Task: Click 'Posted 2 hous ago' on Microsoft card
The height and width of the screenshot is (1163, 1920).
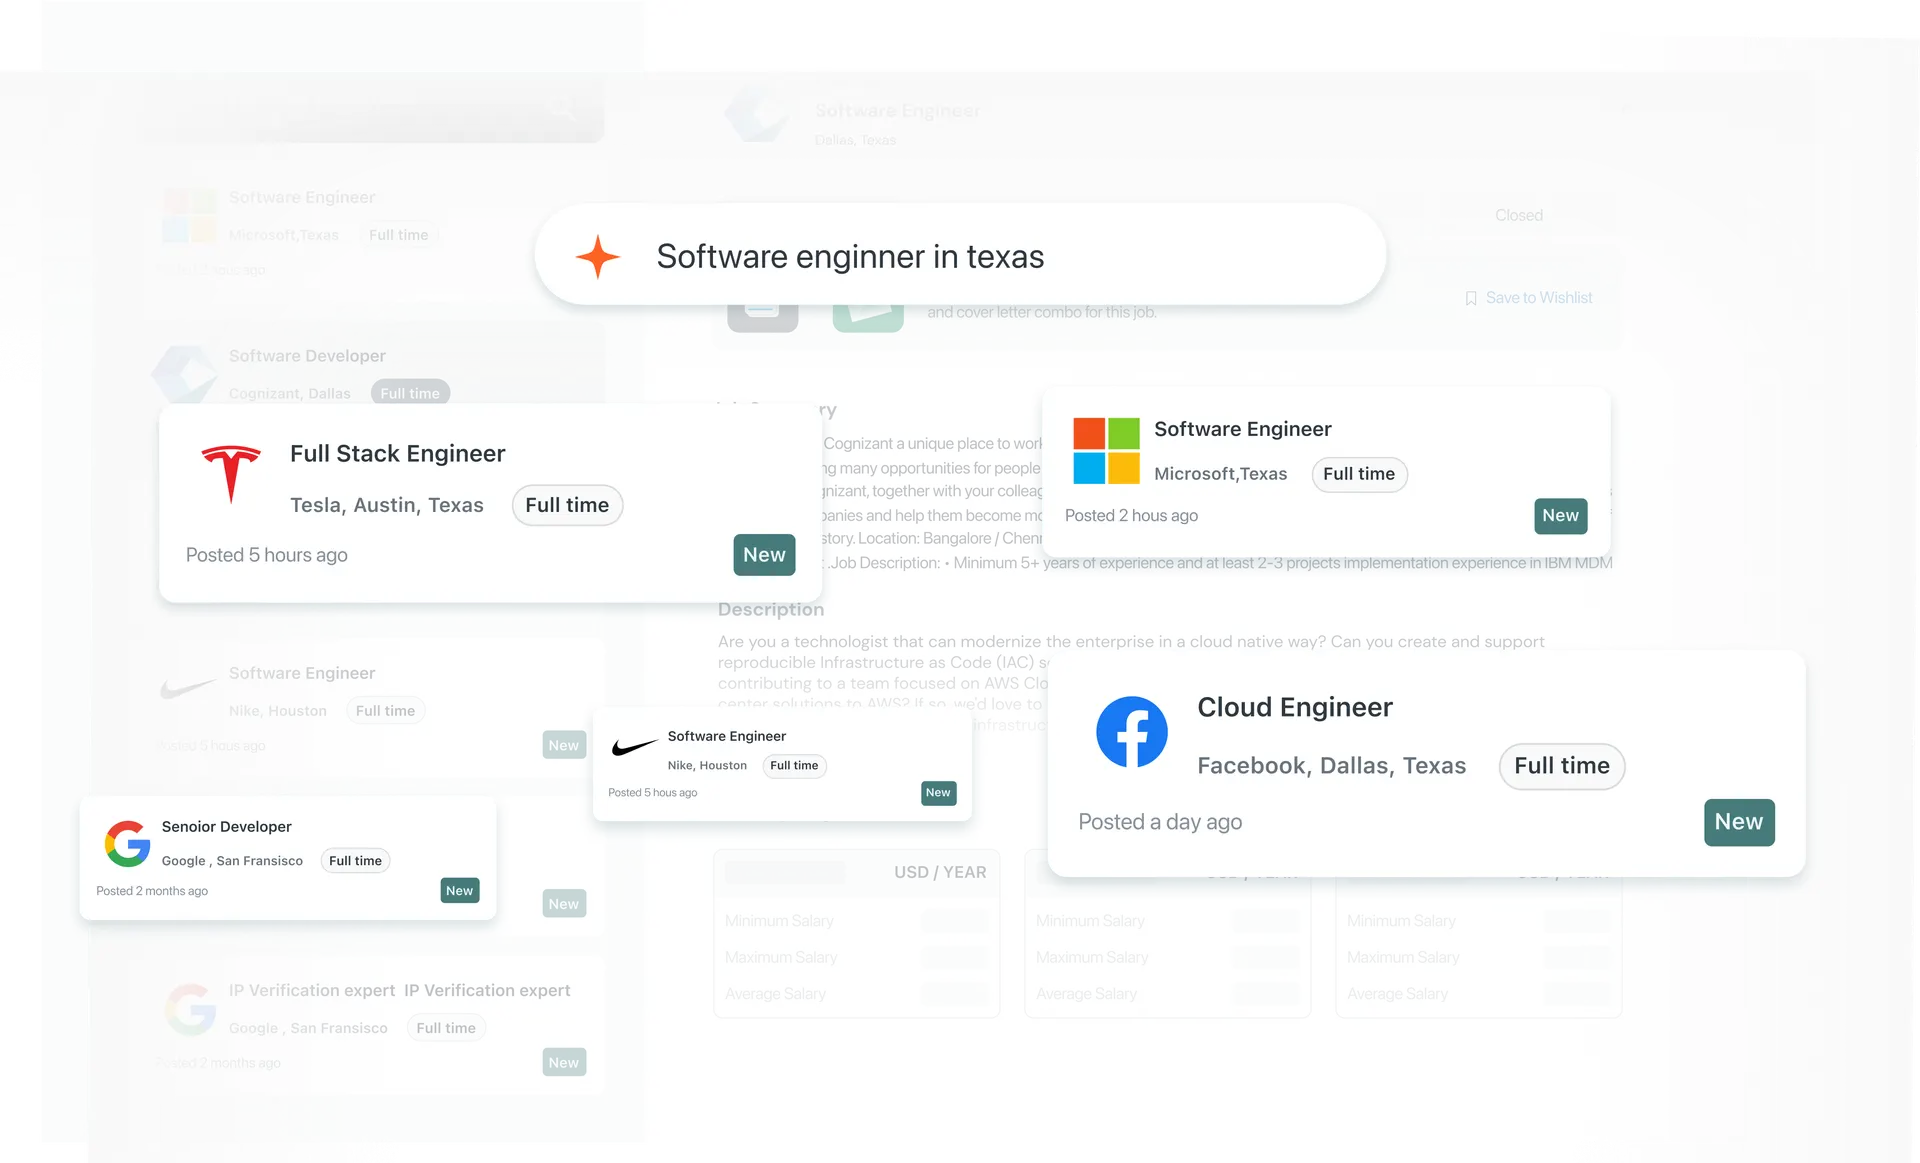Action: click(1131, 516)
